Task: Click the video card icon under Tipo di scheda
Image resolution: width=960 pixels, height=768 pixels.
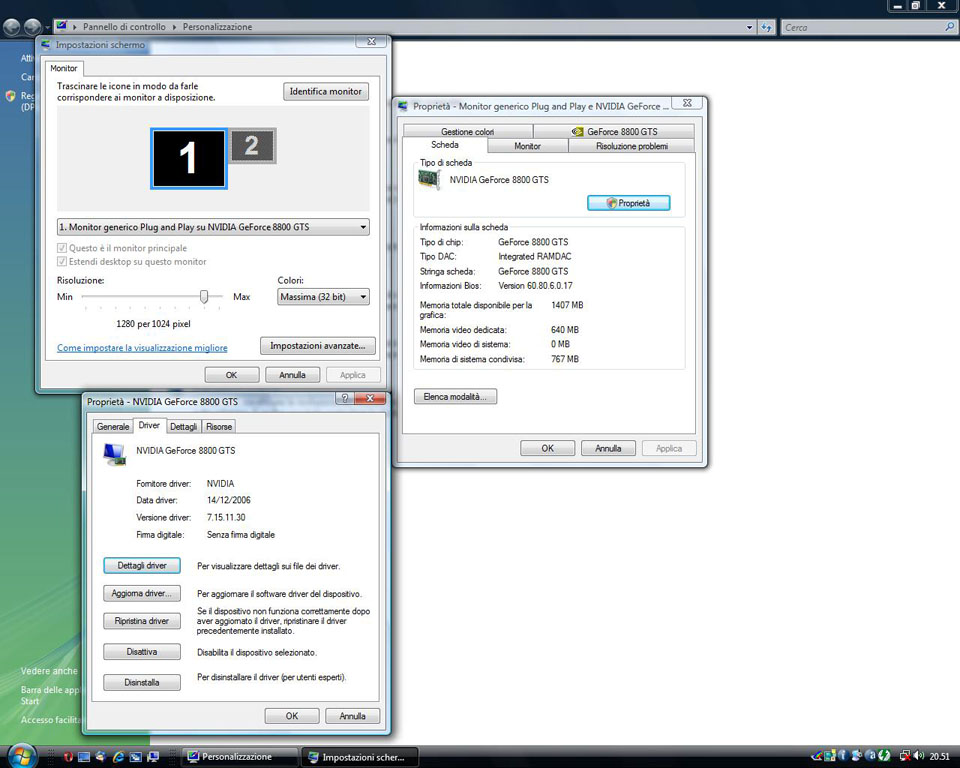Action: tap(429, 179)
